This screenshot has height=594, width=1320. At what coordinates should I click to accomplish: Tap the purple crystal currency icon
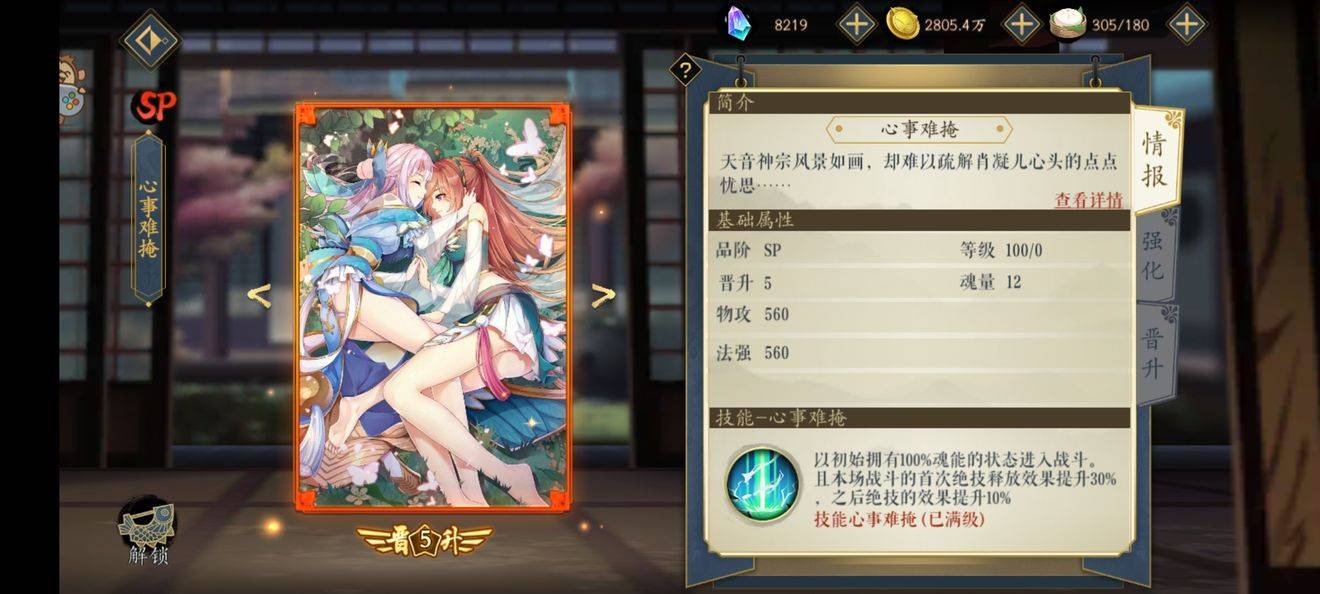pyautogui.click(x=740, y=23)
